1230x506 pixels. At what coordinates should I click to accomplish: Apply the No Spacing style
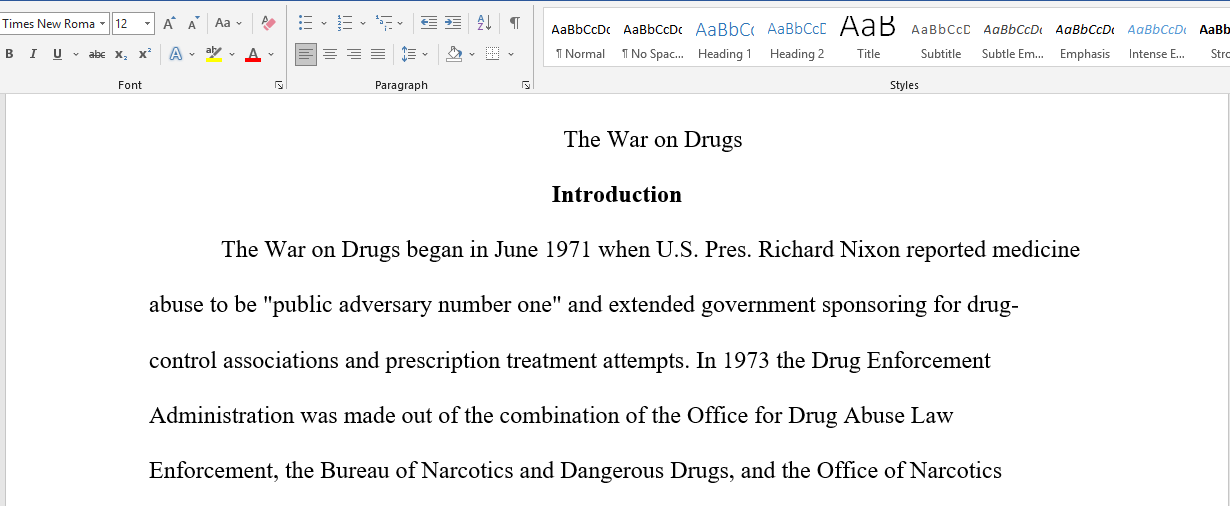pos(653,40)
